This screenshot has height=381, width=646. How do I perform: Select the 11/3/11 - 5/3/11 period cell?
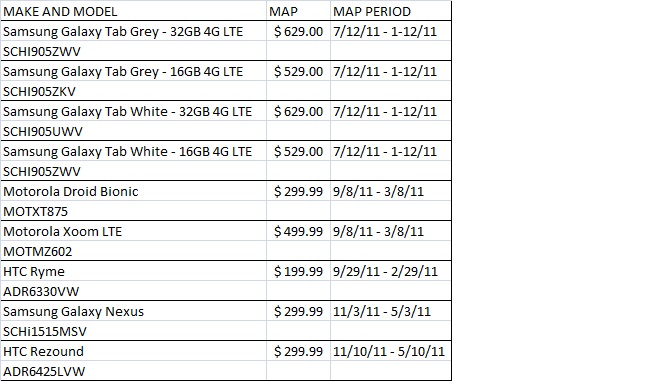point(391,311)
